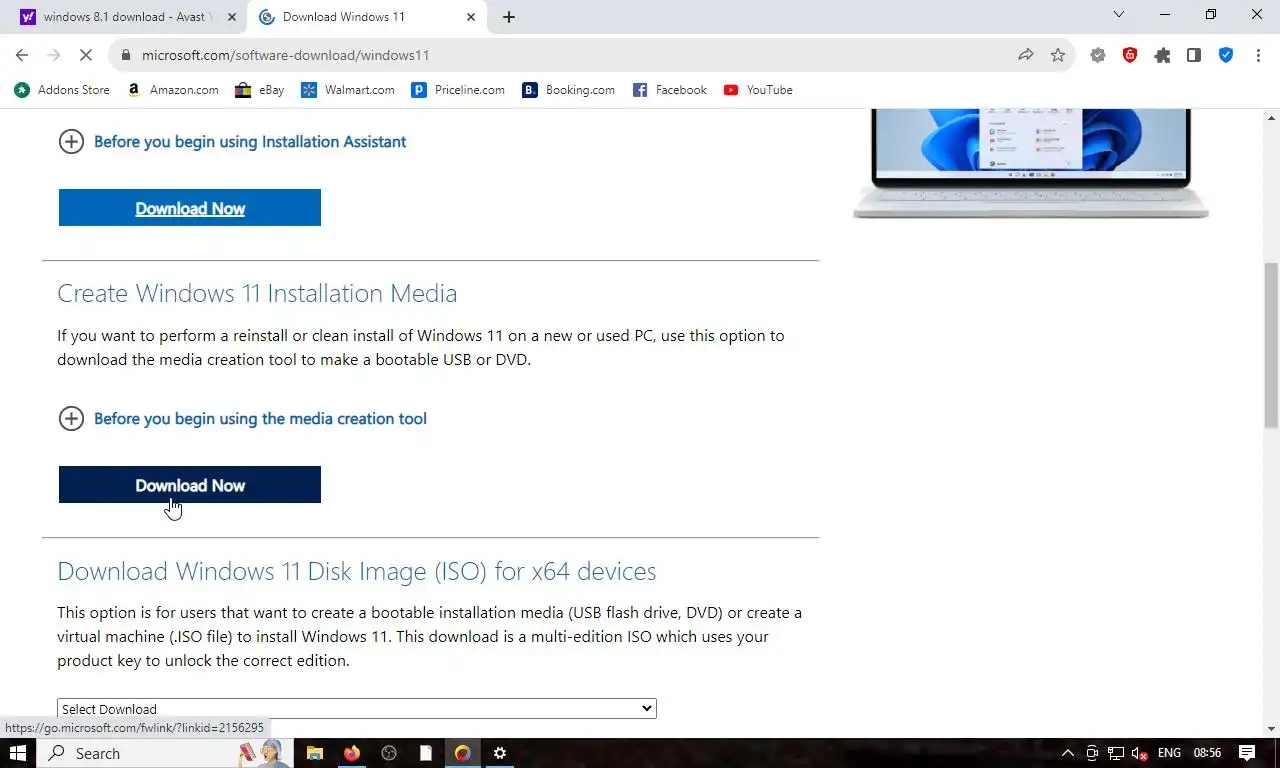The height and width of the screenshot is (768, 1280).
Task: Select the active browser taskbar icon
Action: [463, 753]
